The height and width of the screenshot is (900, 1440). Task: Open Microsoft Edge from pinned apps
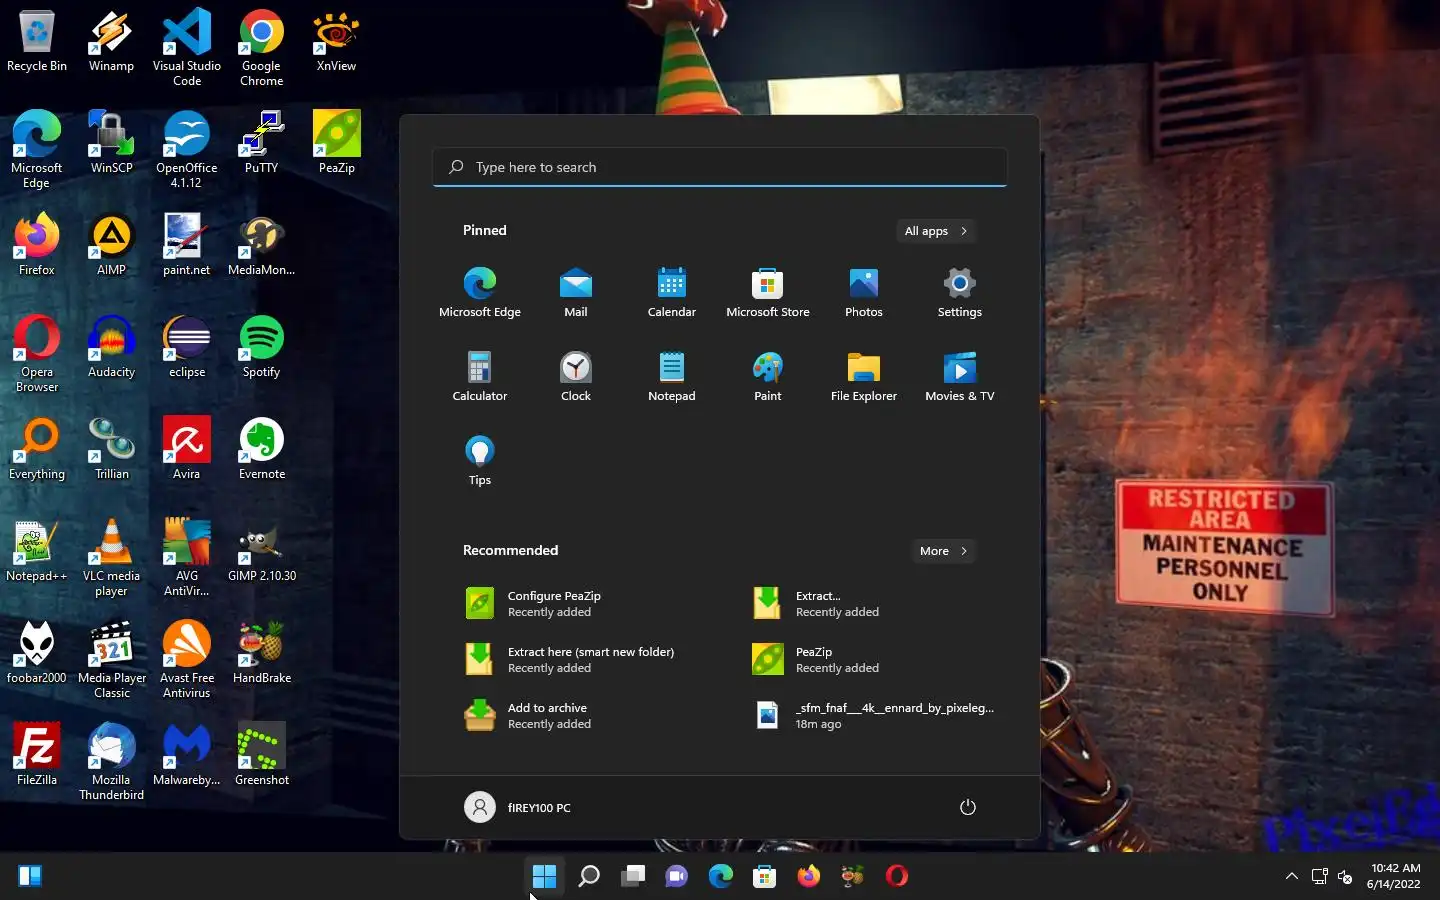coord(479,292)
